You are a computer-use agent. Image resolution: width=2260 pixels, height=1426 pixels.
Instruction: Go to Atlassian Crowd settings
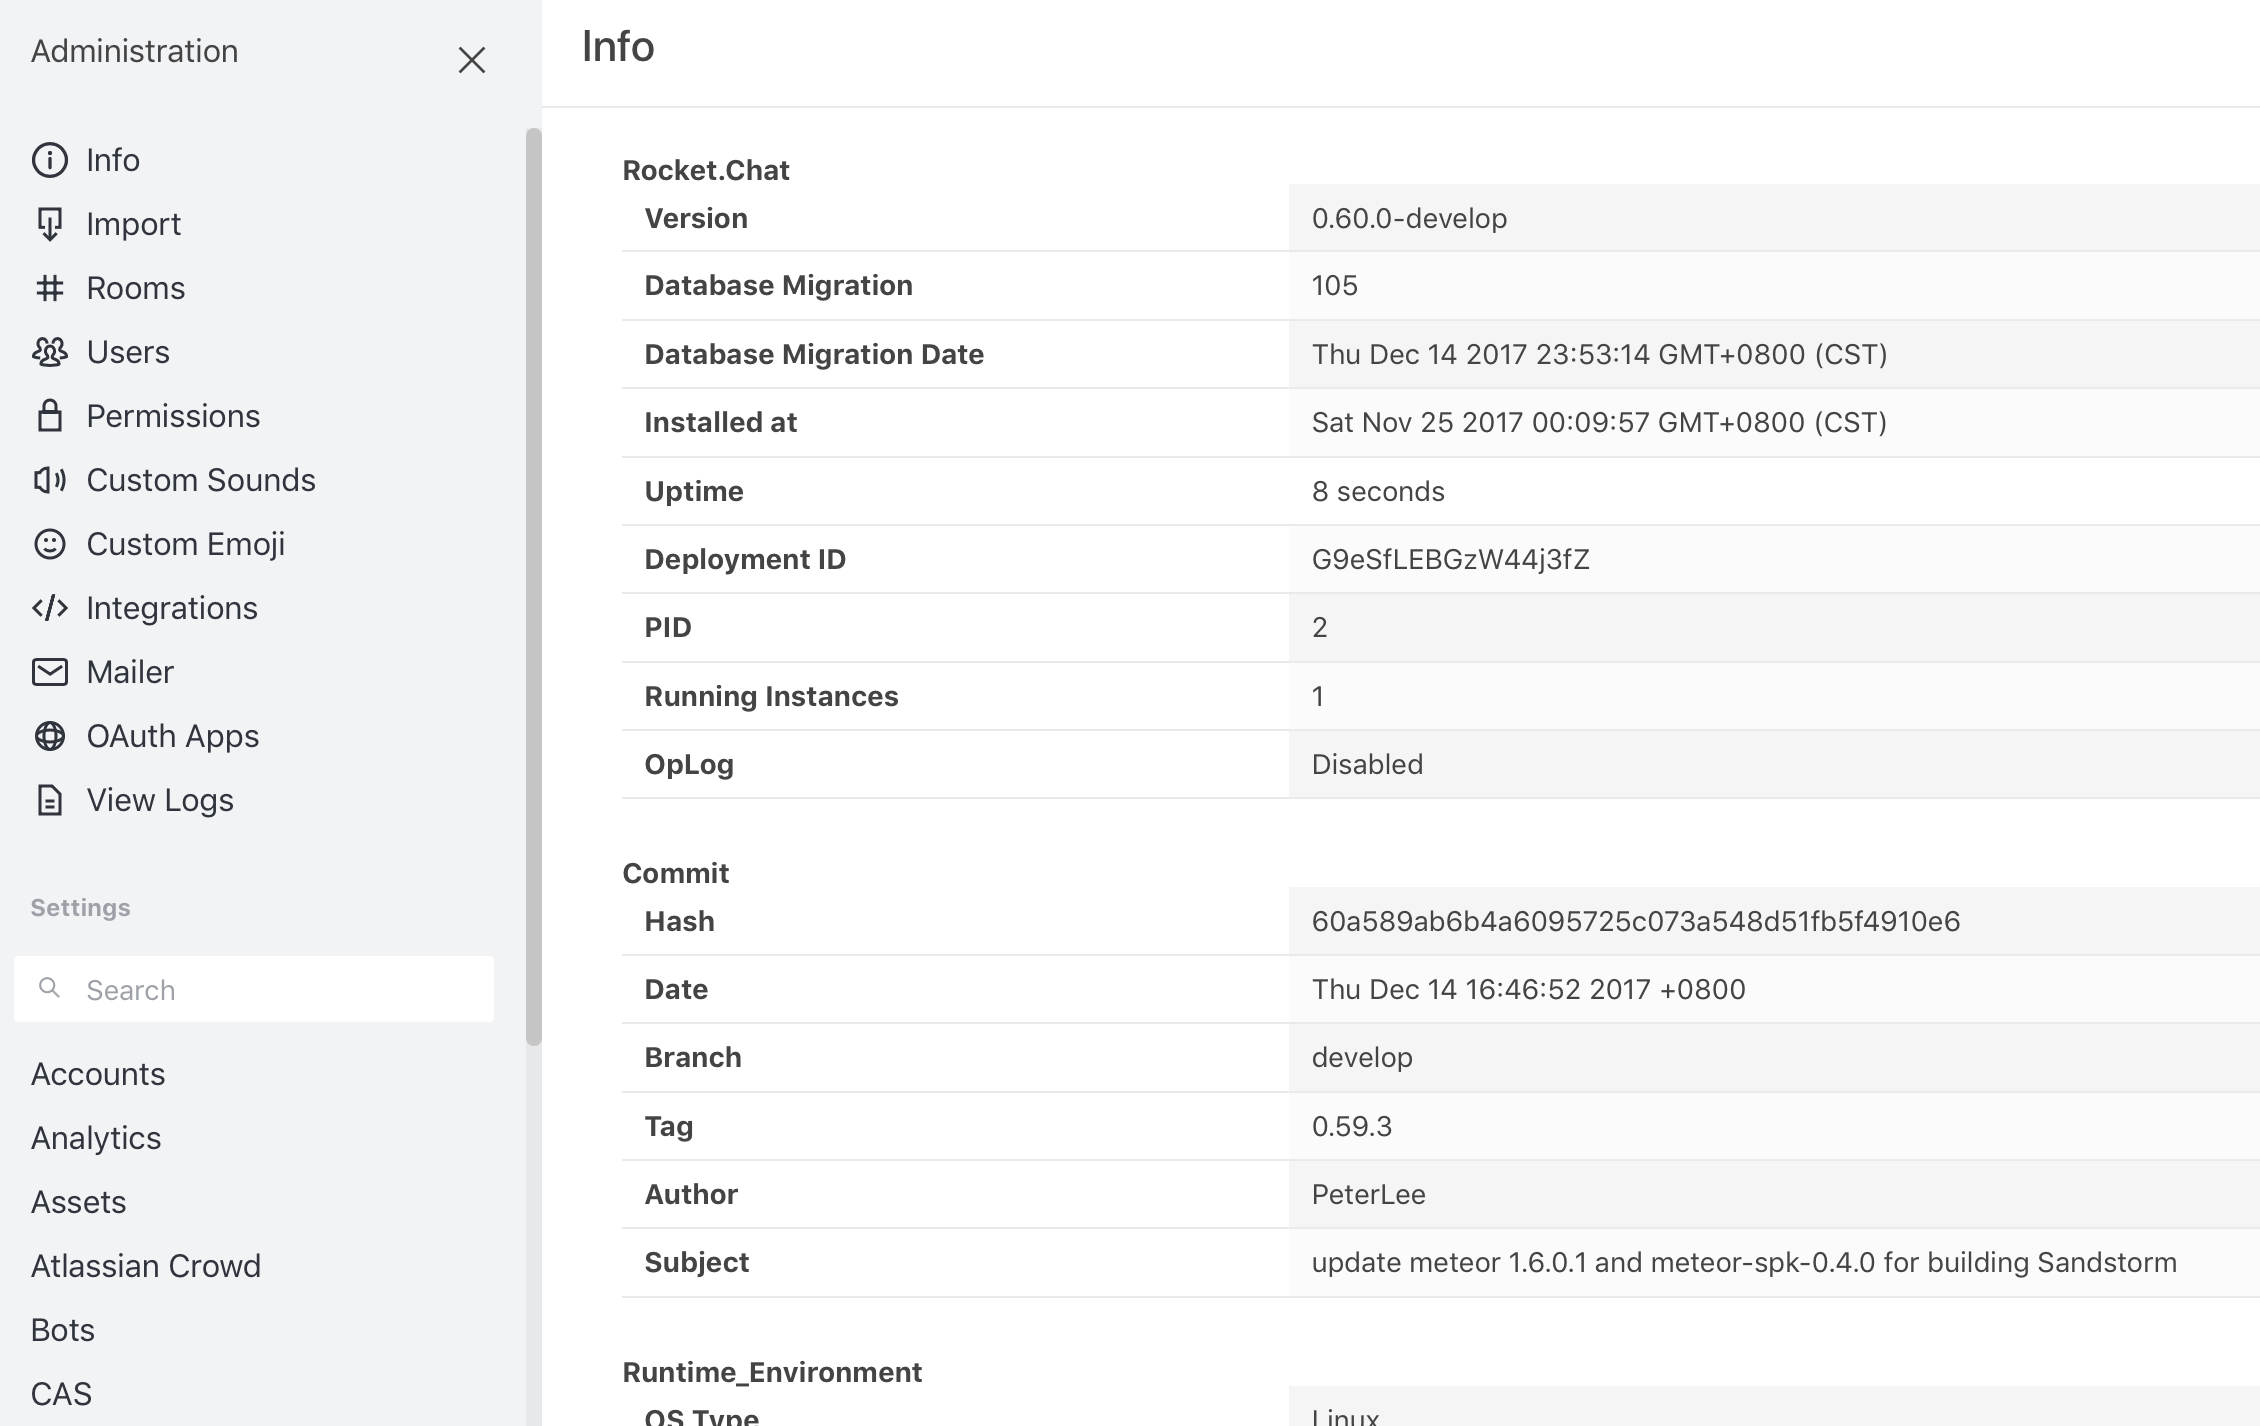[146, 1266]
